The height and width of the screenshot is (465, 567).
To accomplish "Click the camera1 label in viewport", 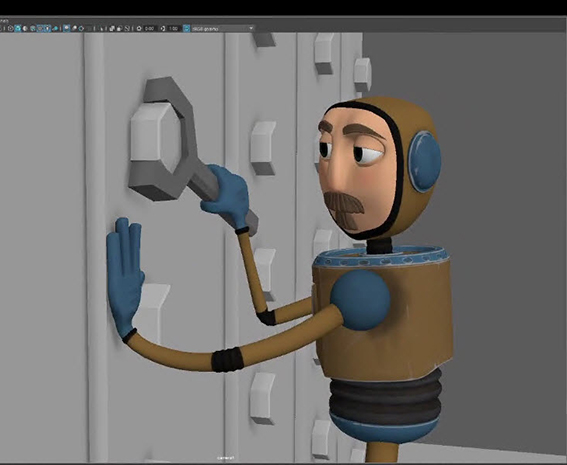I will pyautogui.click(x=225, y=458).
